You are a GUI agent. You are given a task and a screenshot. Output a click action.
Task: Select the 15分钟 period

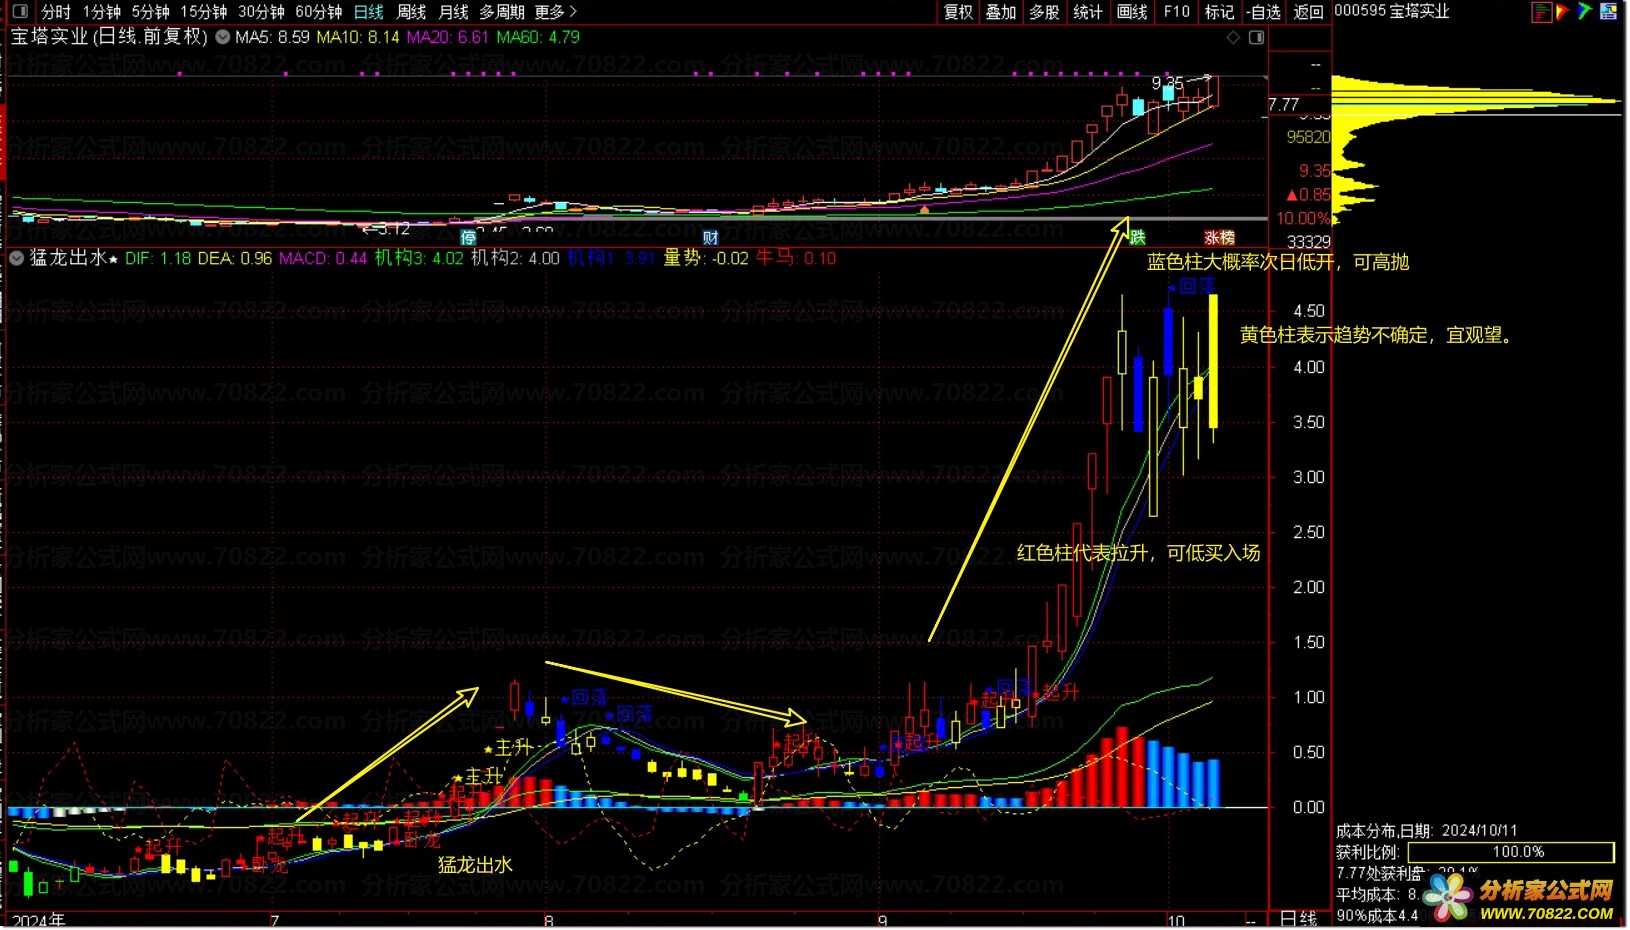203,12
